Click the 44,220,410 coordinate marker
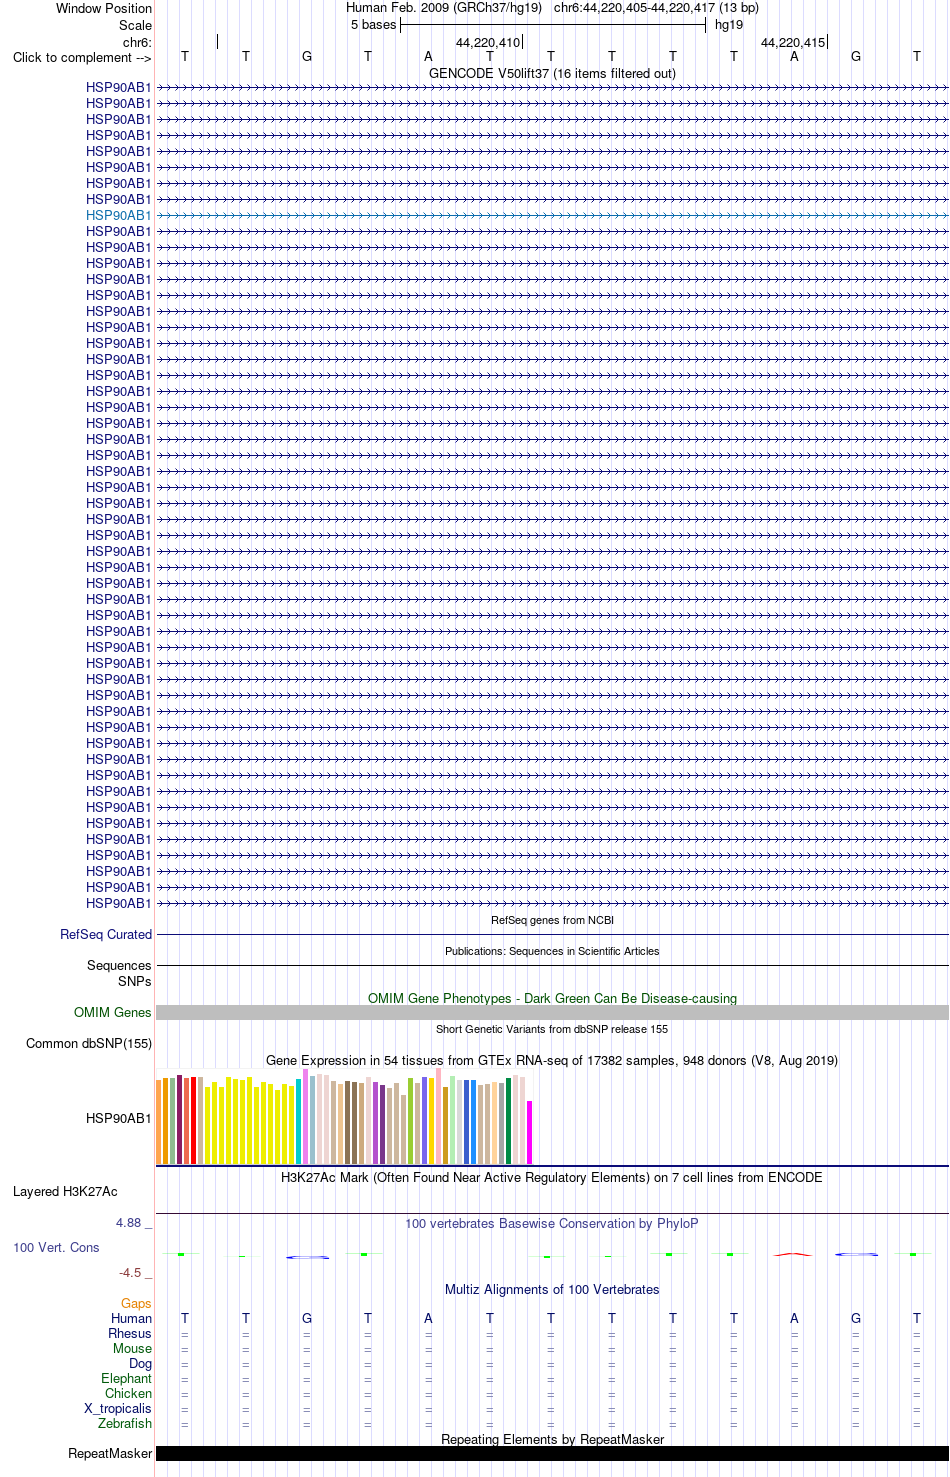The width and height of the screenshot is (950, 1477). [x=488, y=42]
